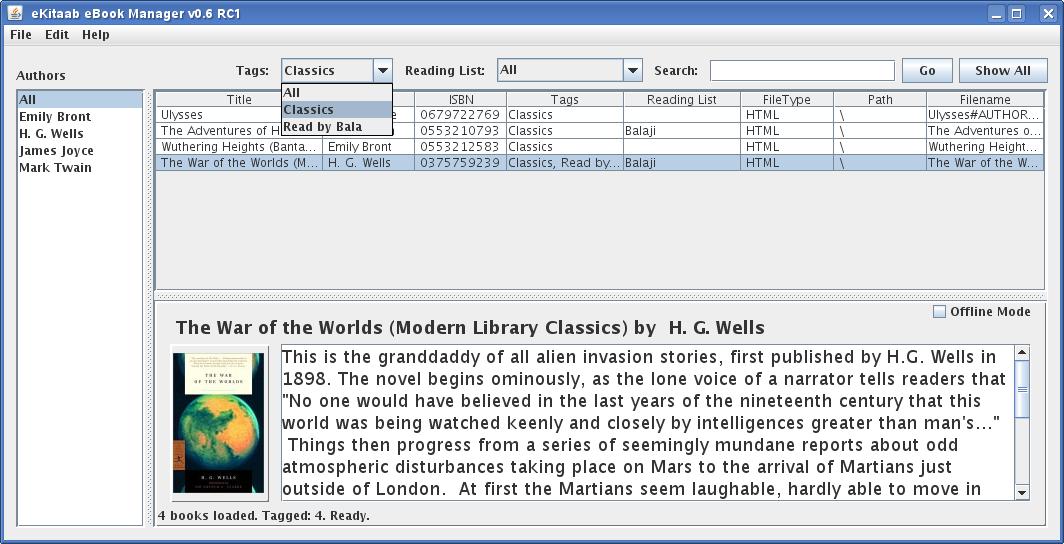Click the Search text field
Image resolution: width=1064 pixels, height=544 pixels.
click(802, 71)
